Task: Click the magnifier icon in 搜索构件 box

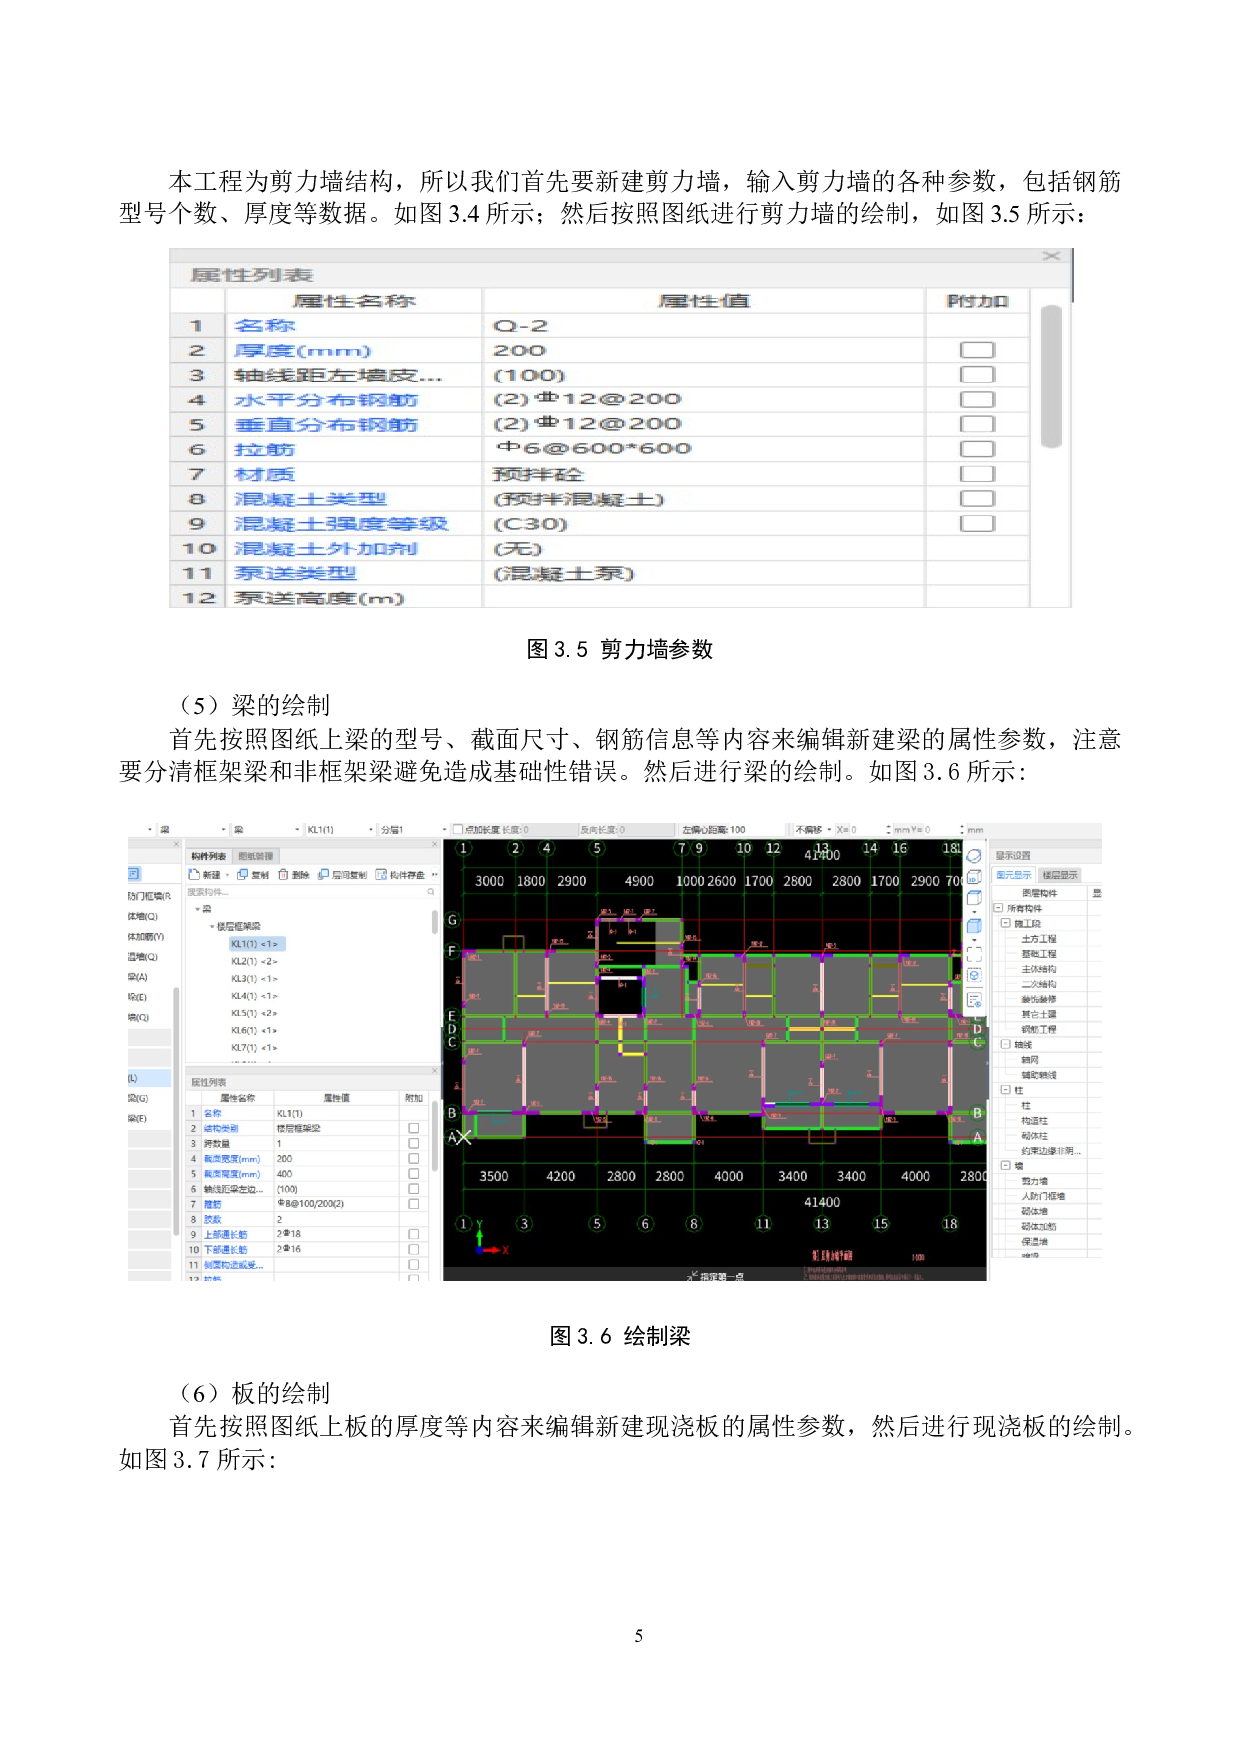Action: pos(431,892)
